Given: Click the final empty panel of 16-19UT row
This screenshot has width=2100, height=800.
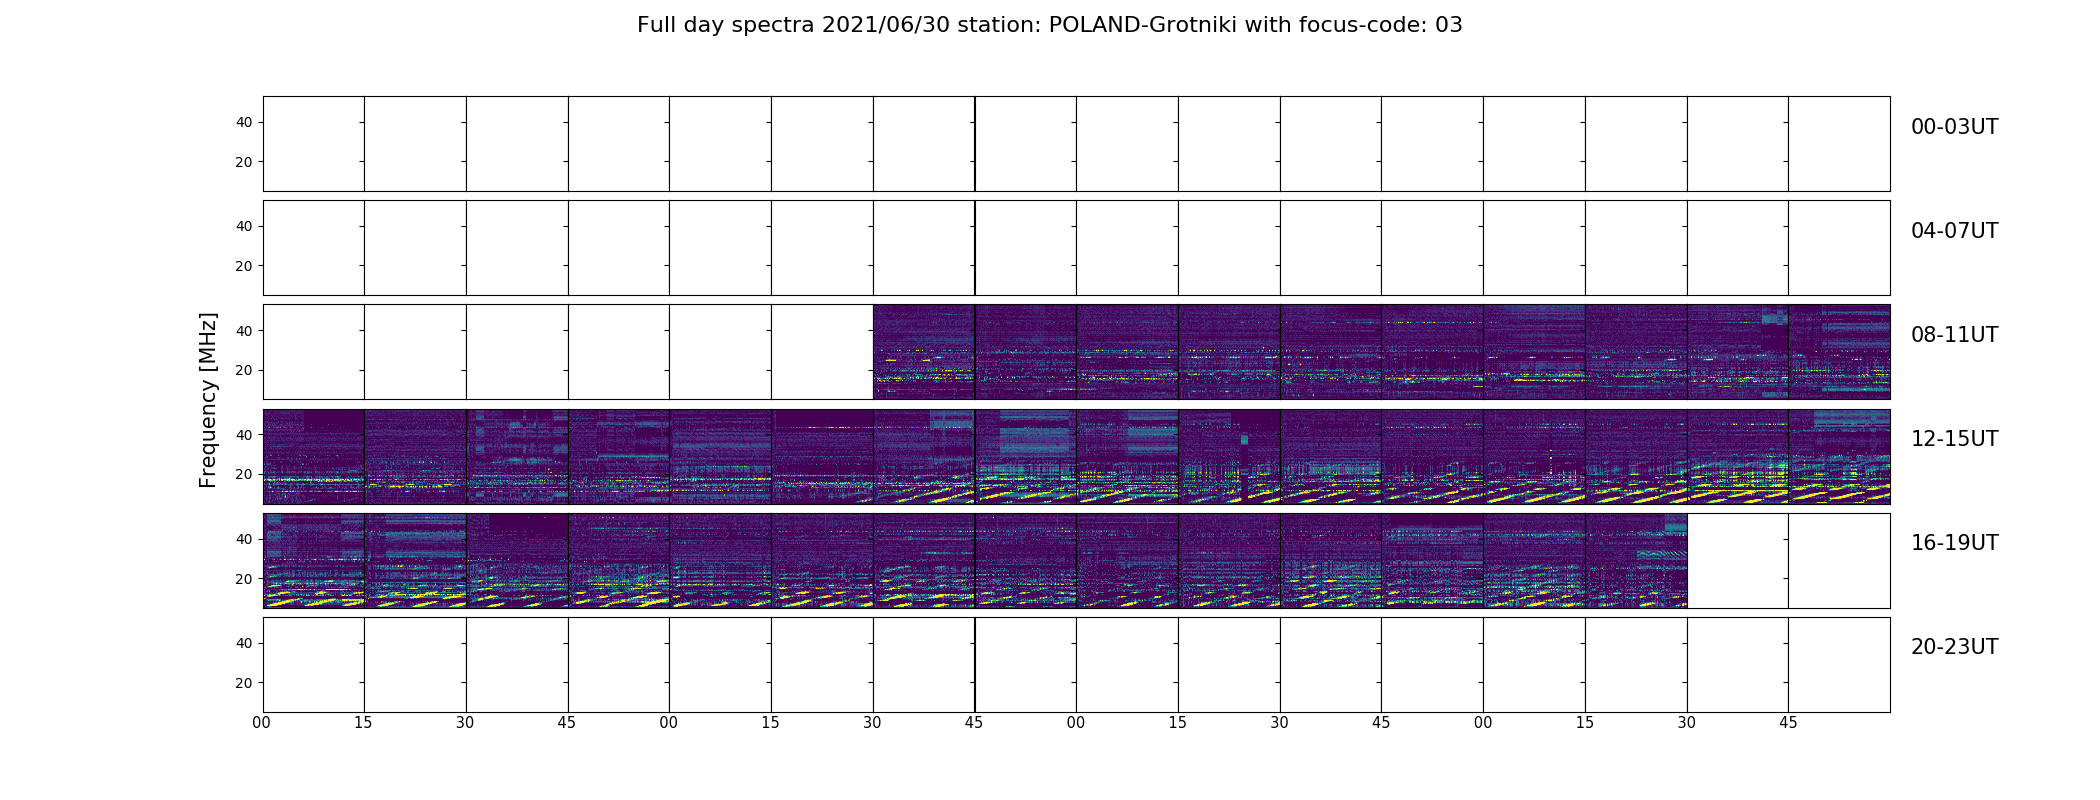Looking at the screenshot, I should (1839, 560).
